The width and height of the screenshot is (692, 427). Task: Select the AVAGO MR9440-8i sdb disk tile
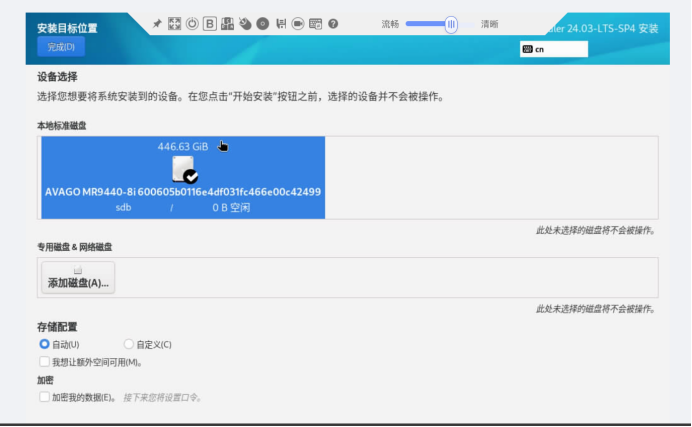(x=183, y=177)
